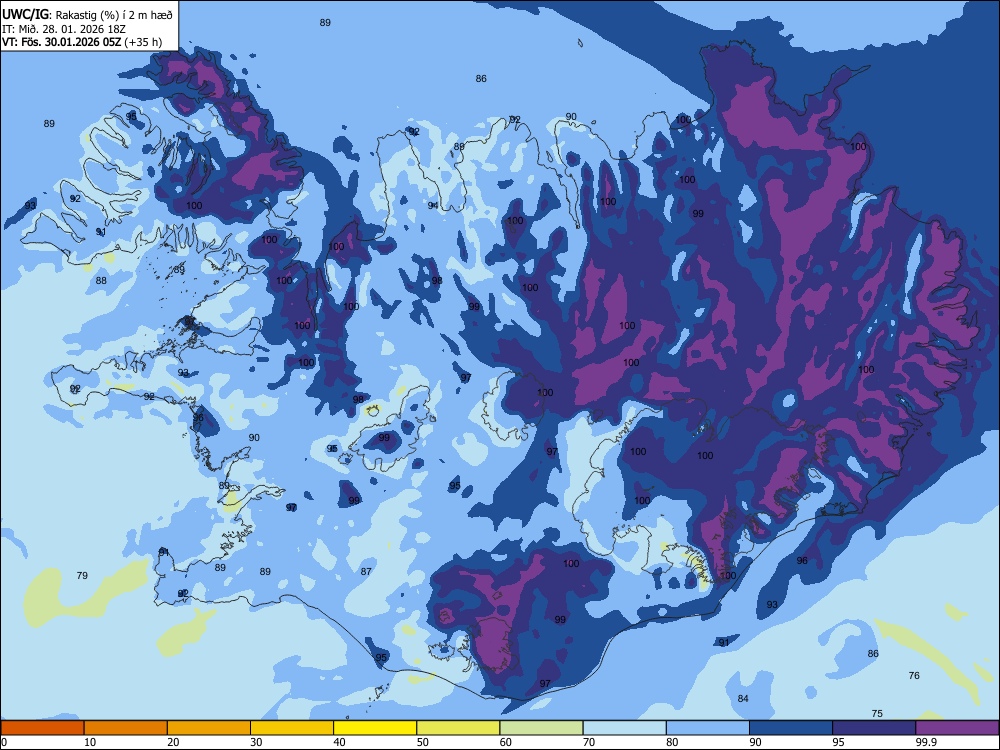Click the dark orange 0–10 legend swatch
The image size is (1000, 750).
[x=42, y=728]
